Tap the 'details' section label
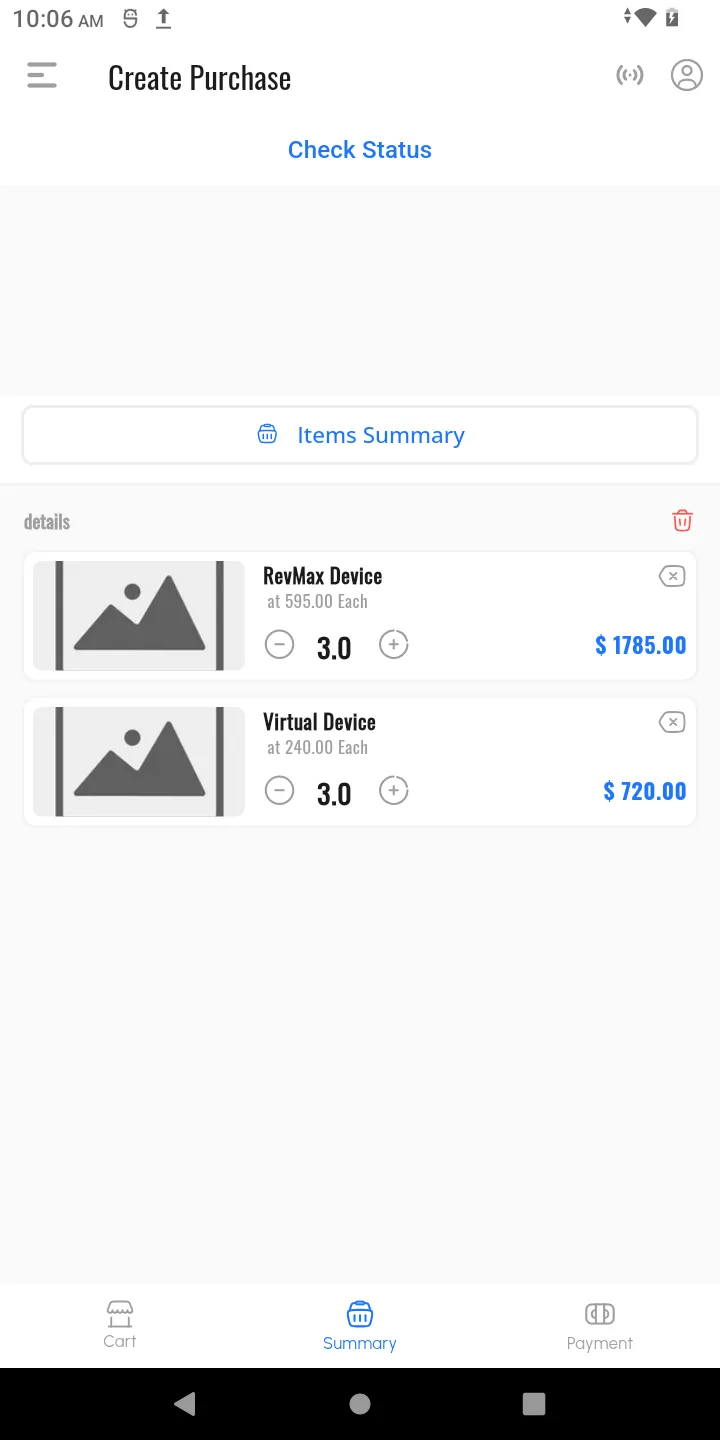This screenshot has height=1440, width=720. click(47, 522)
